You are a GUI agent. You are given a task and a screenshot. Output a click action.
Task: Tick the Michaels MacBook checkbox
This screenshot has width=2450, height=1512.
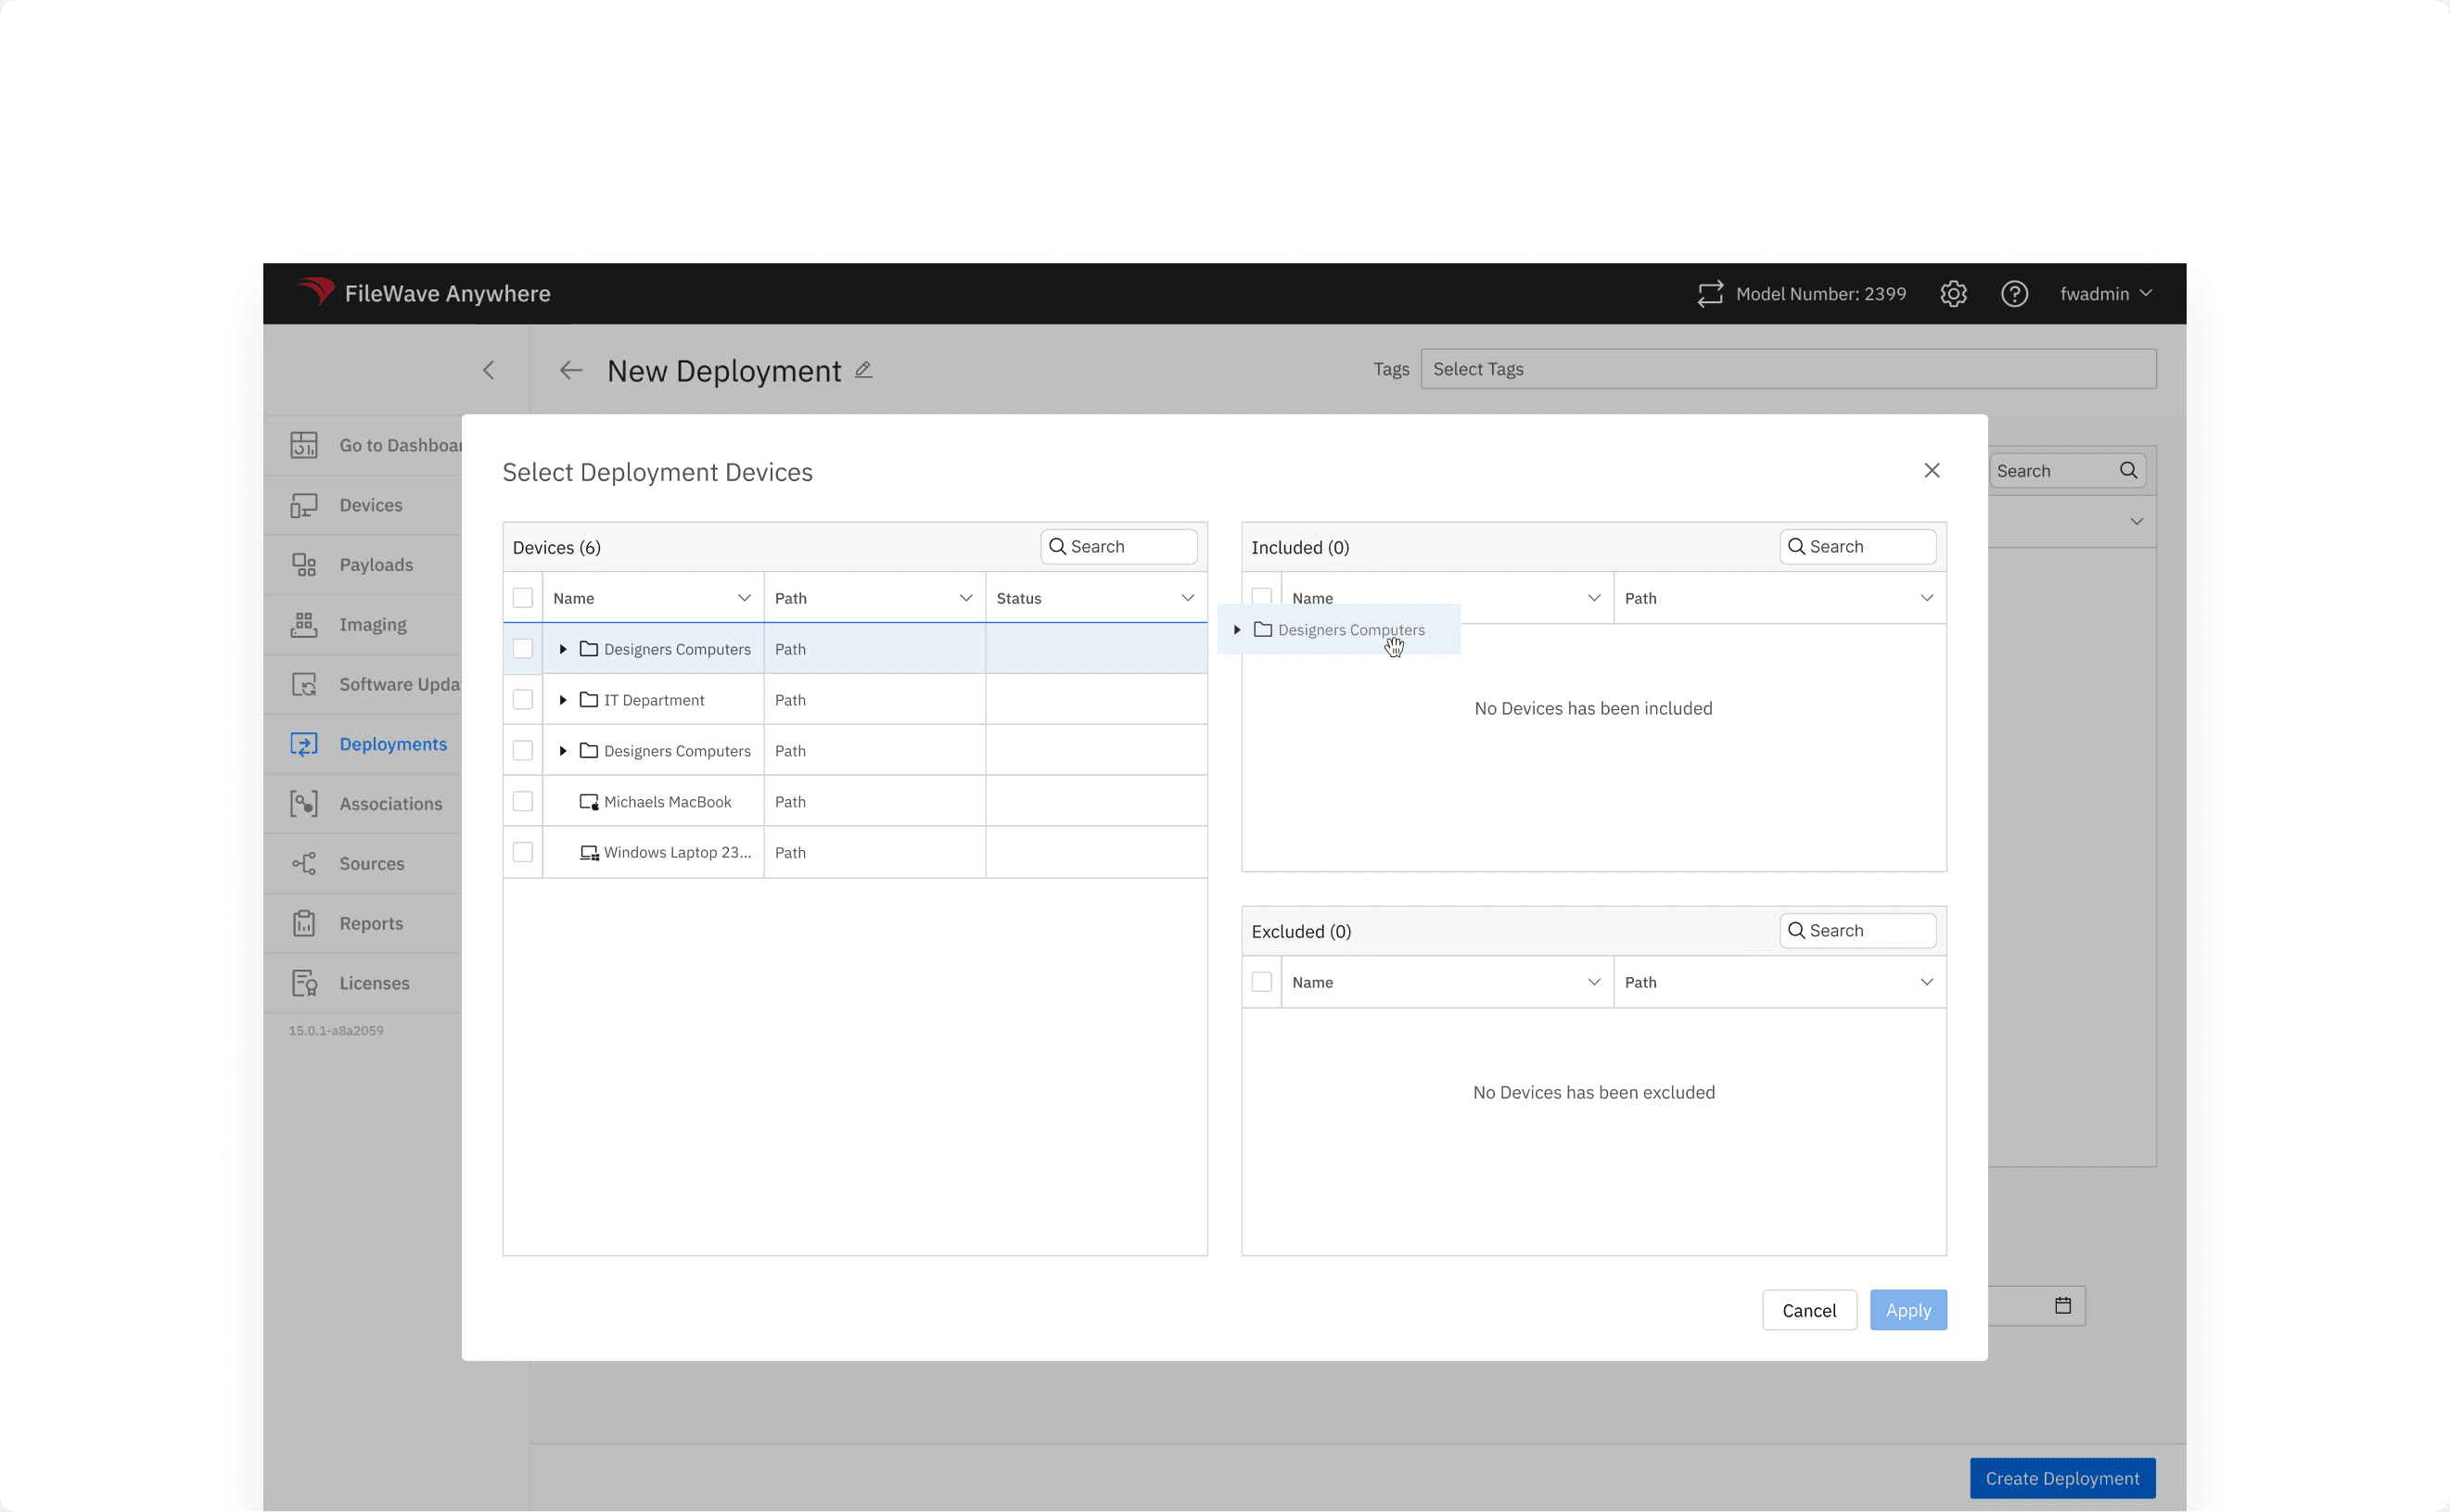point(523,802)
